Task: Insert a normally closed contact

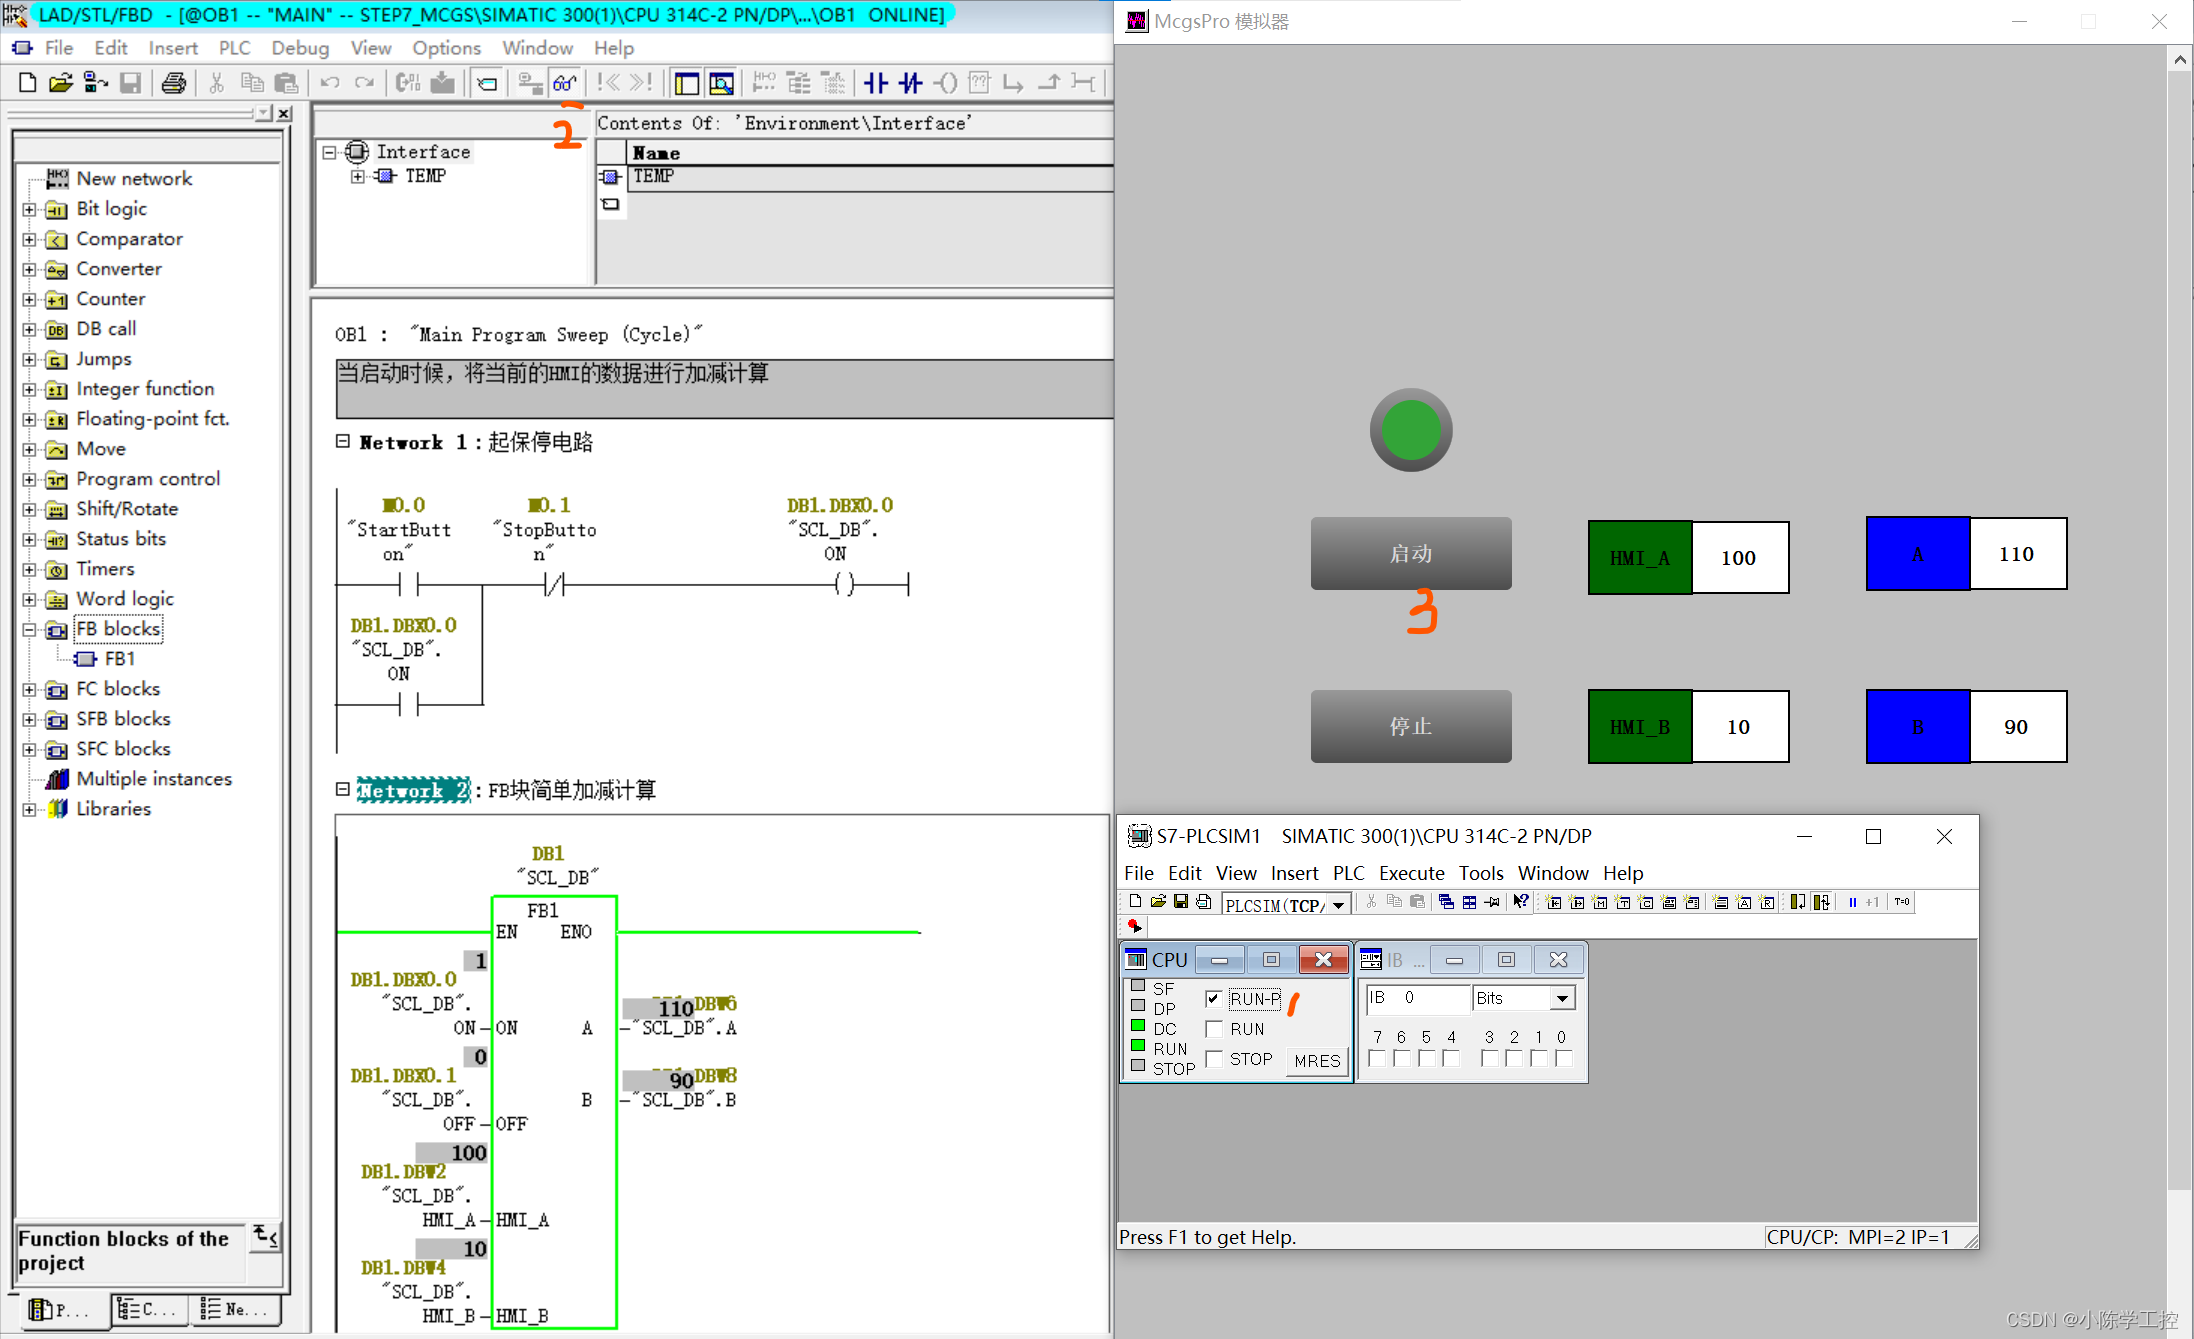Action: 911,83
